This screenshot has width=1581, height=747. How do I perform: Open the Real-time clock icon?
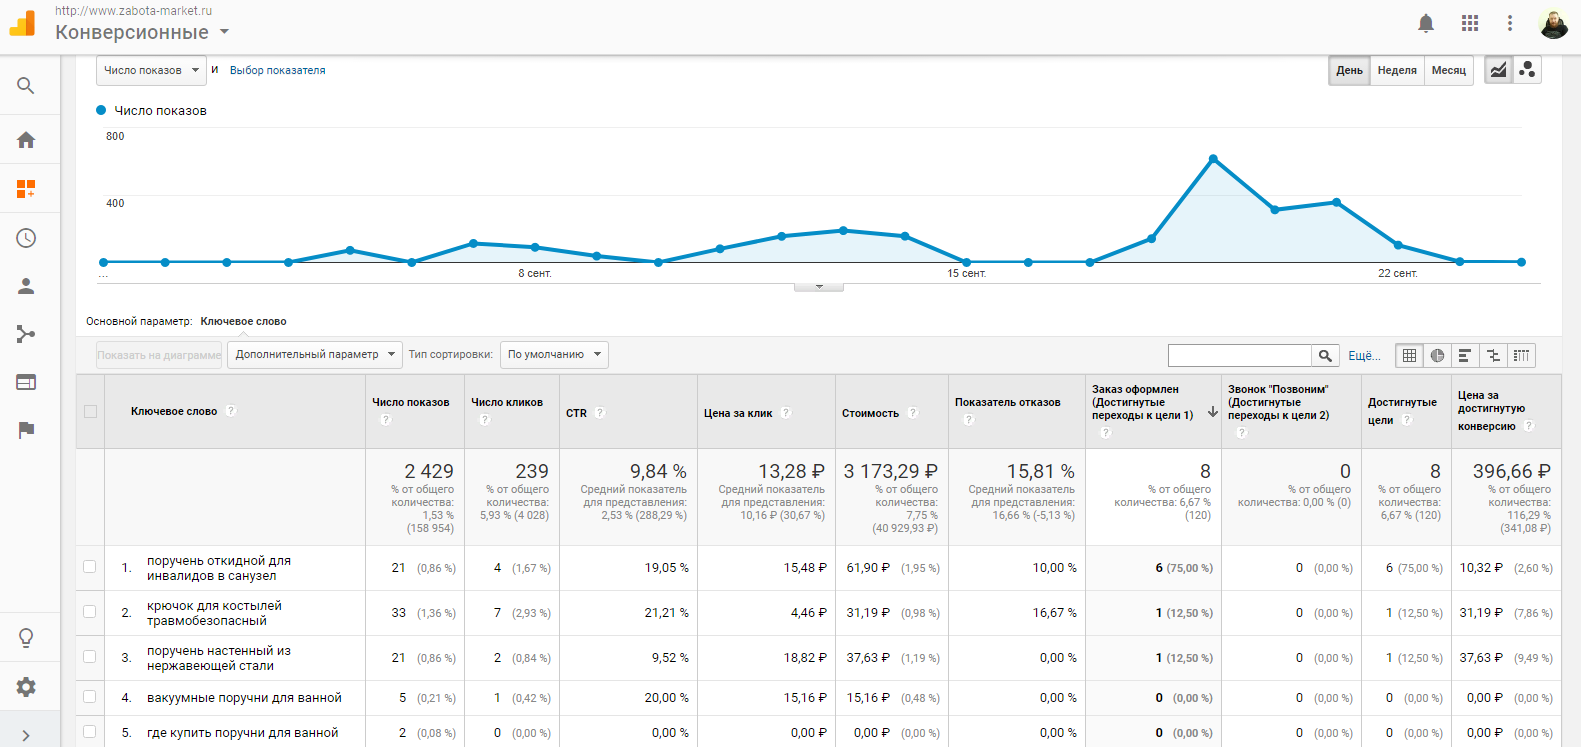(x=26, y=238)
